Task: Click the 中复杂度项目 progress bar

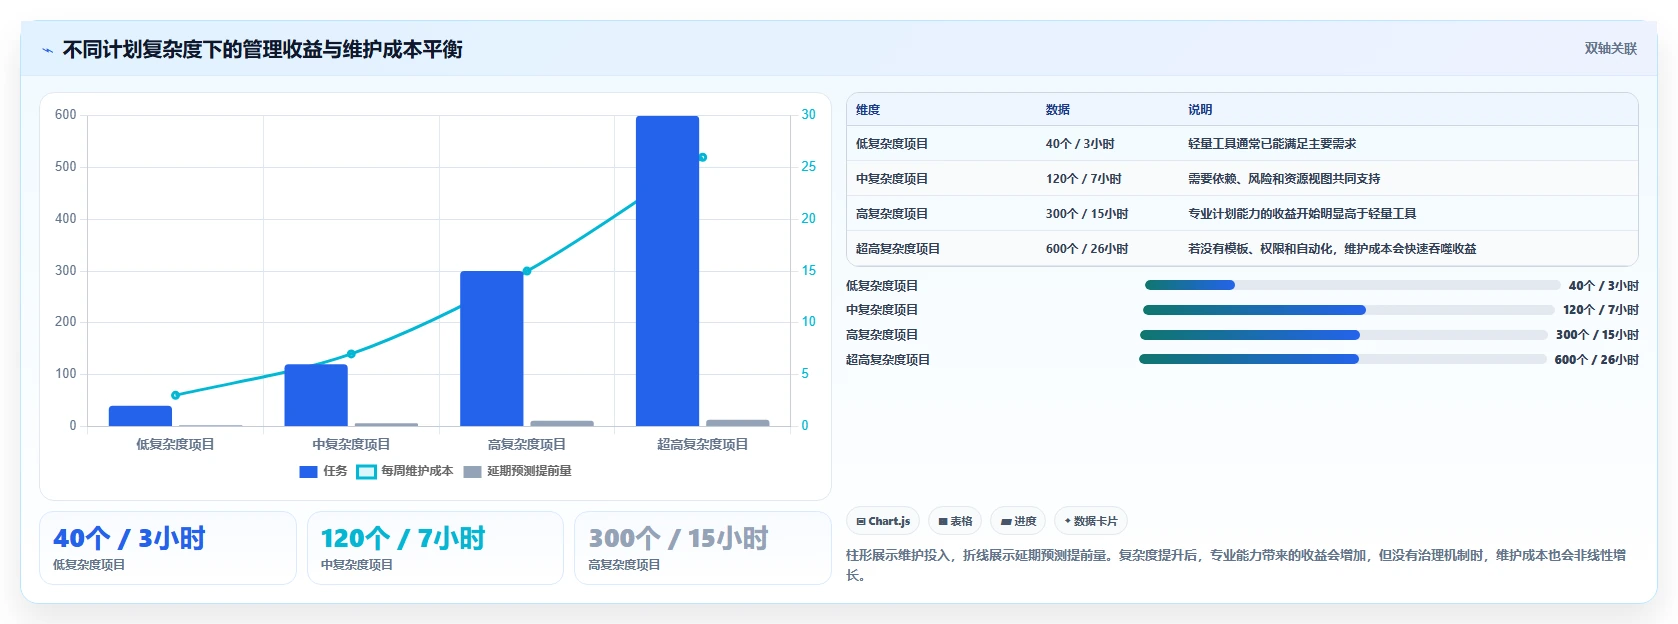Action: [x=1349, y=310]
